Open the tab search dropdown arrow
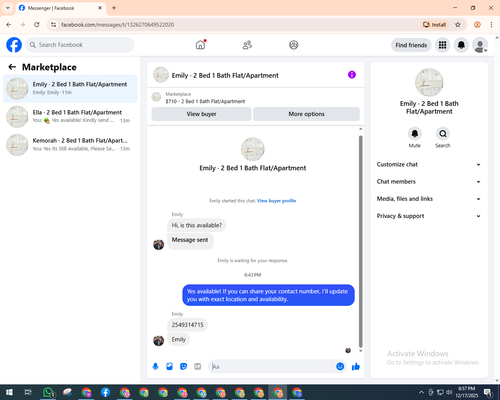The height and width of the screenshot is (400, 500). (8, 8)
